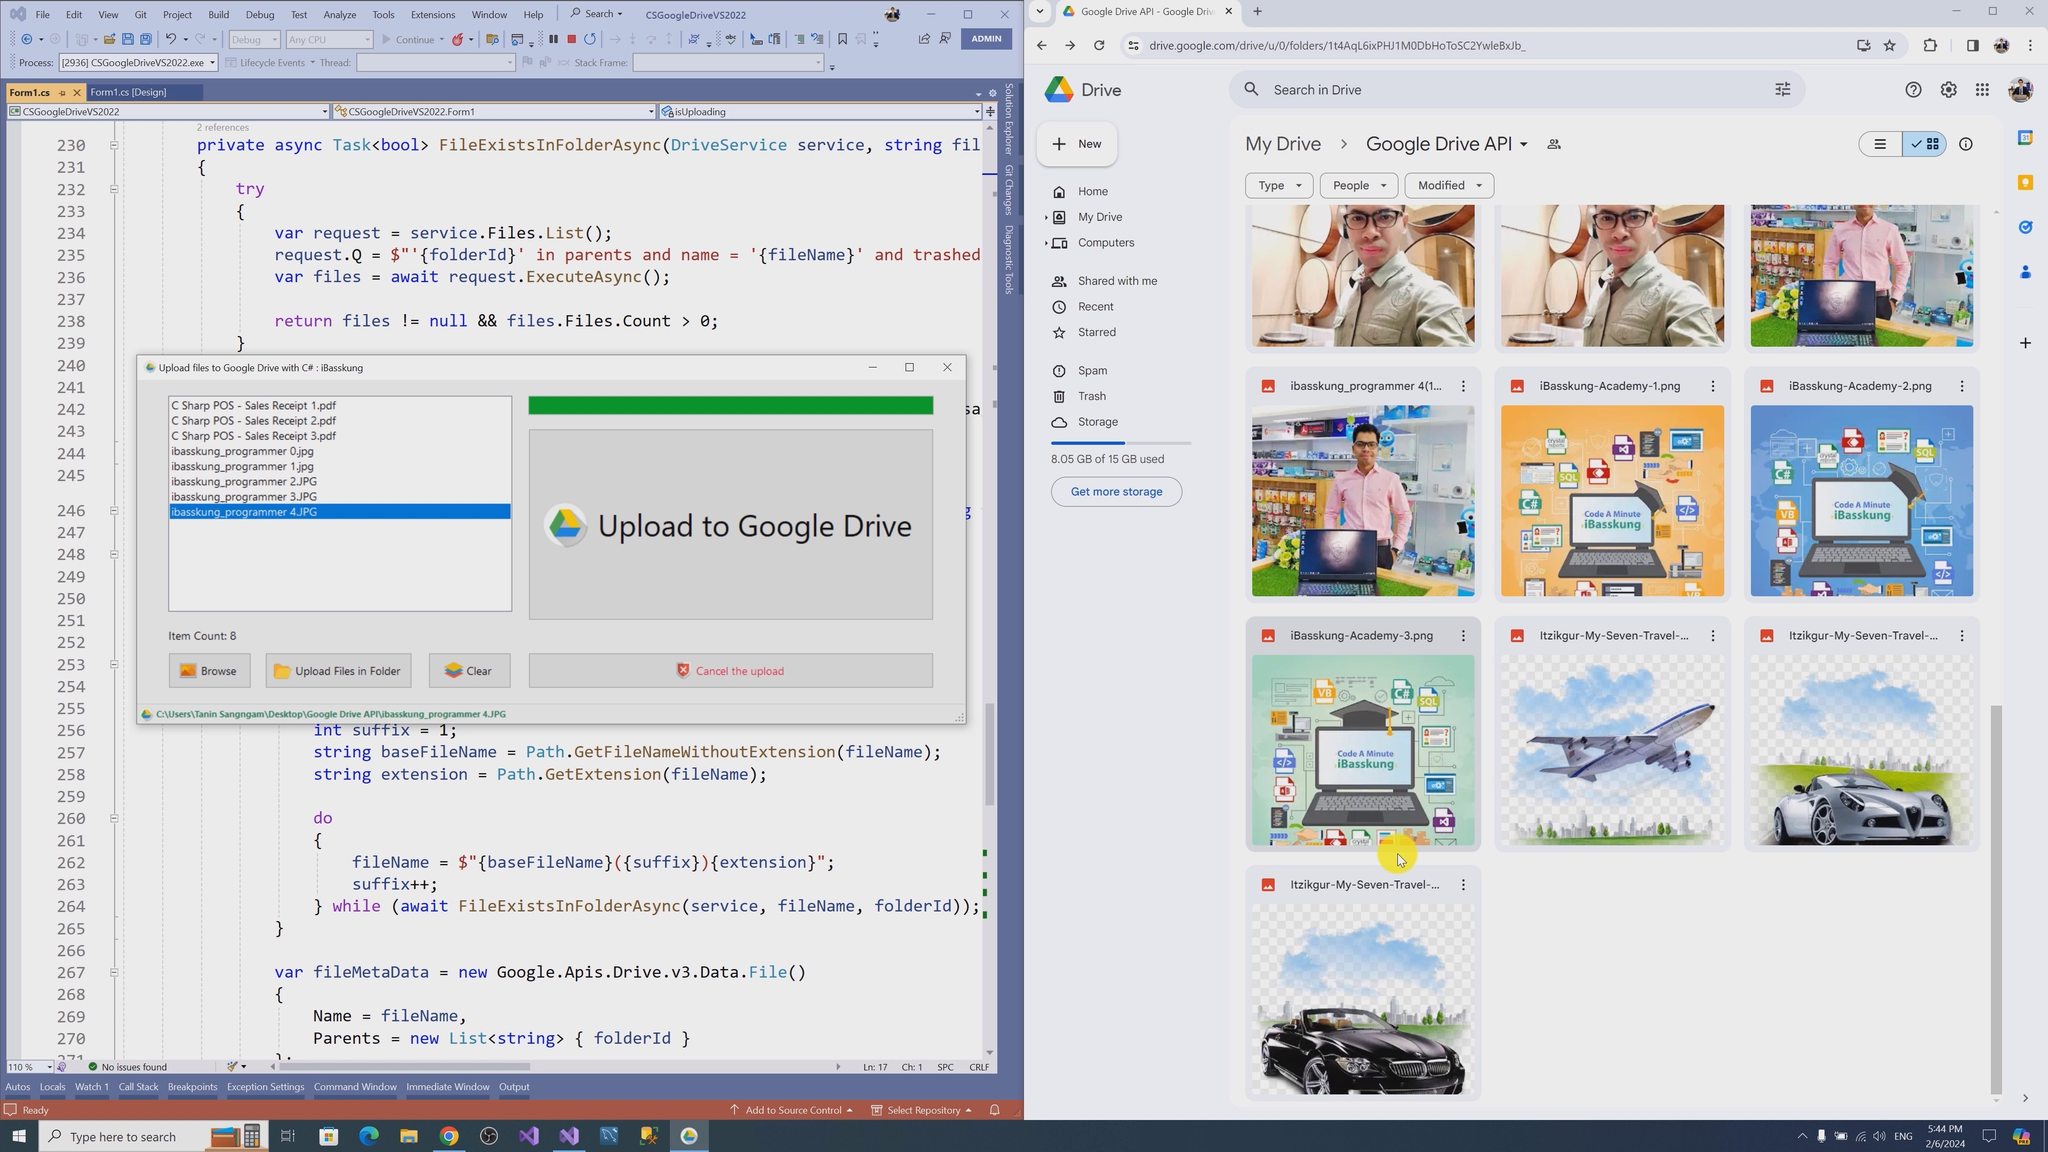Save all files in Visual Studio toolbar
This screenshot has width=2048, height=1152.
coord(146,39)
